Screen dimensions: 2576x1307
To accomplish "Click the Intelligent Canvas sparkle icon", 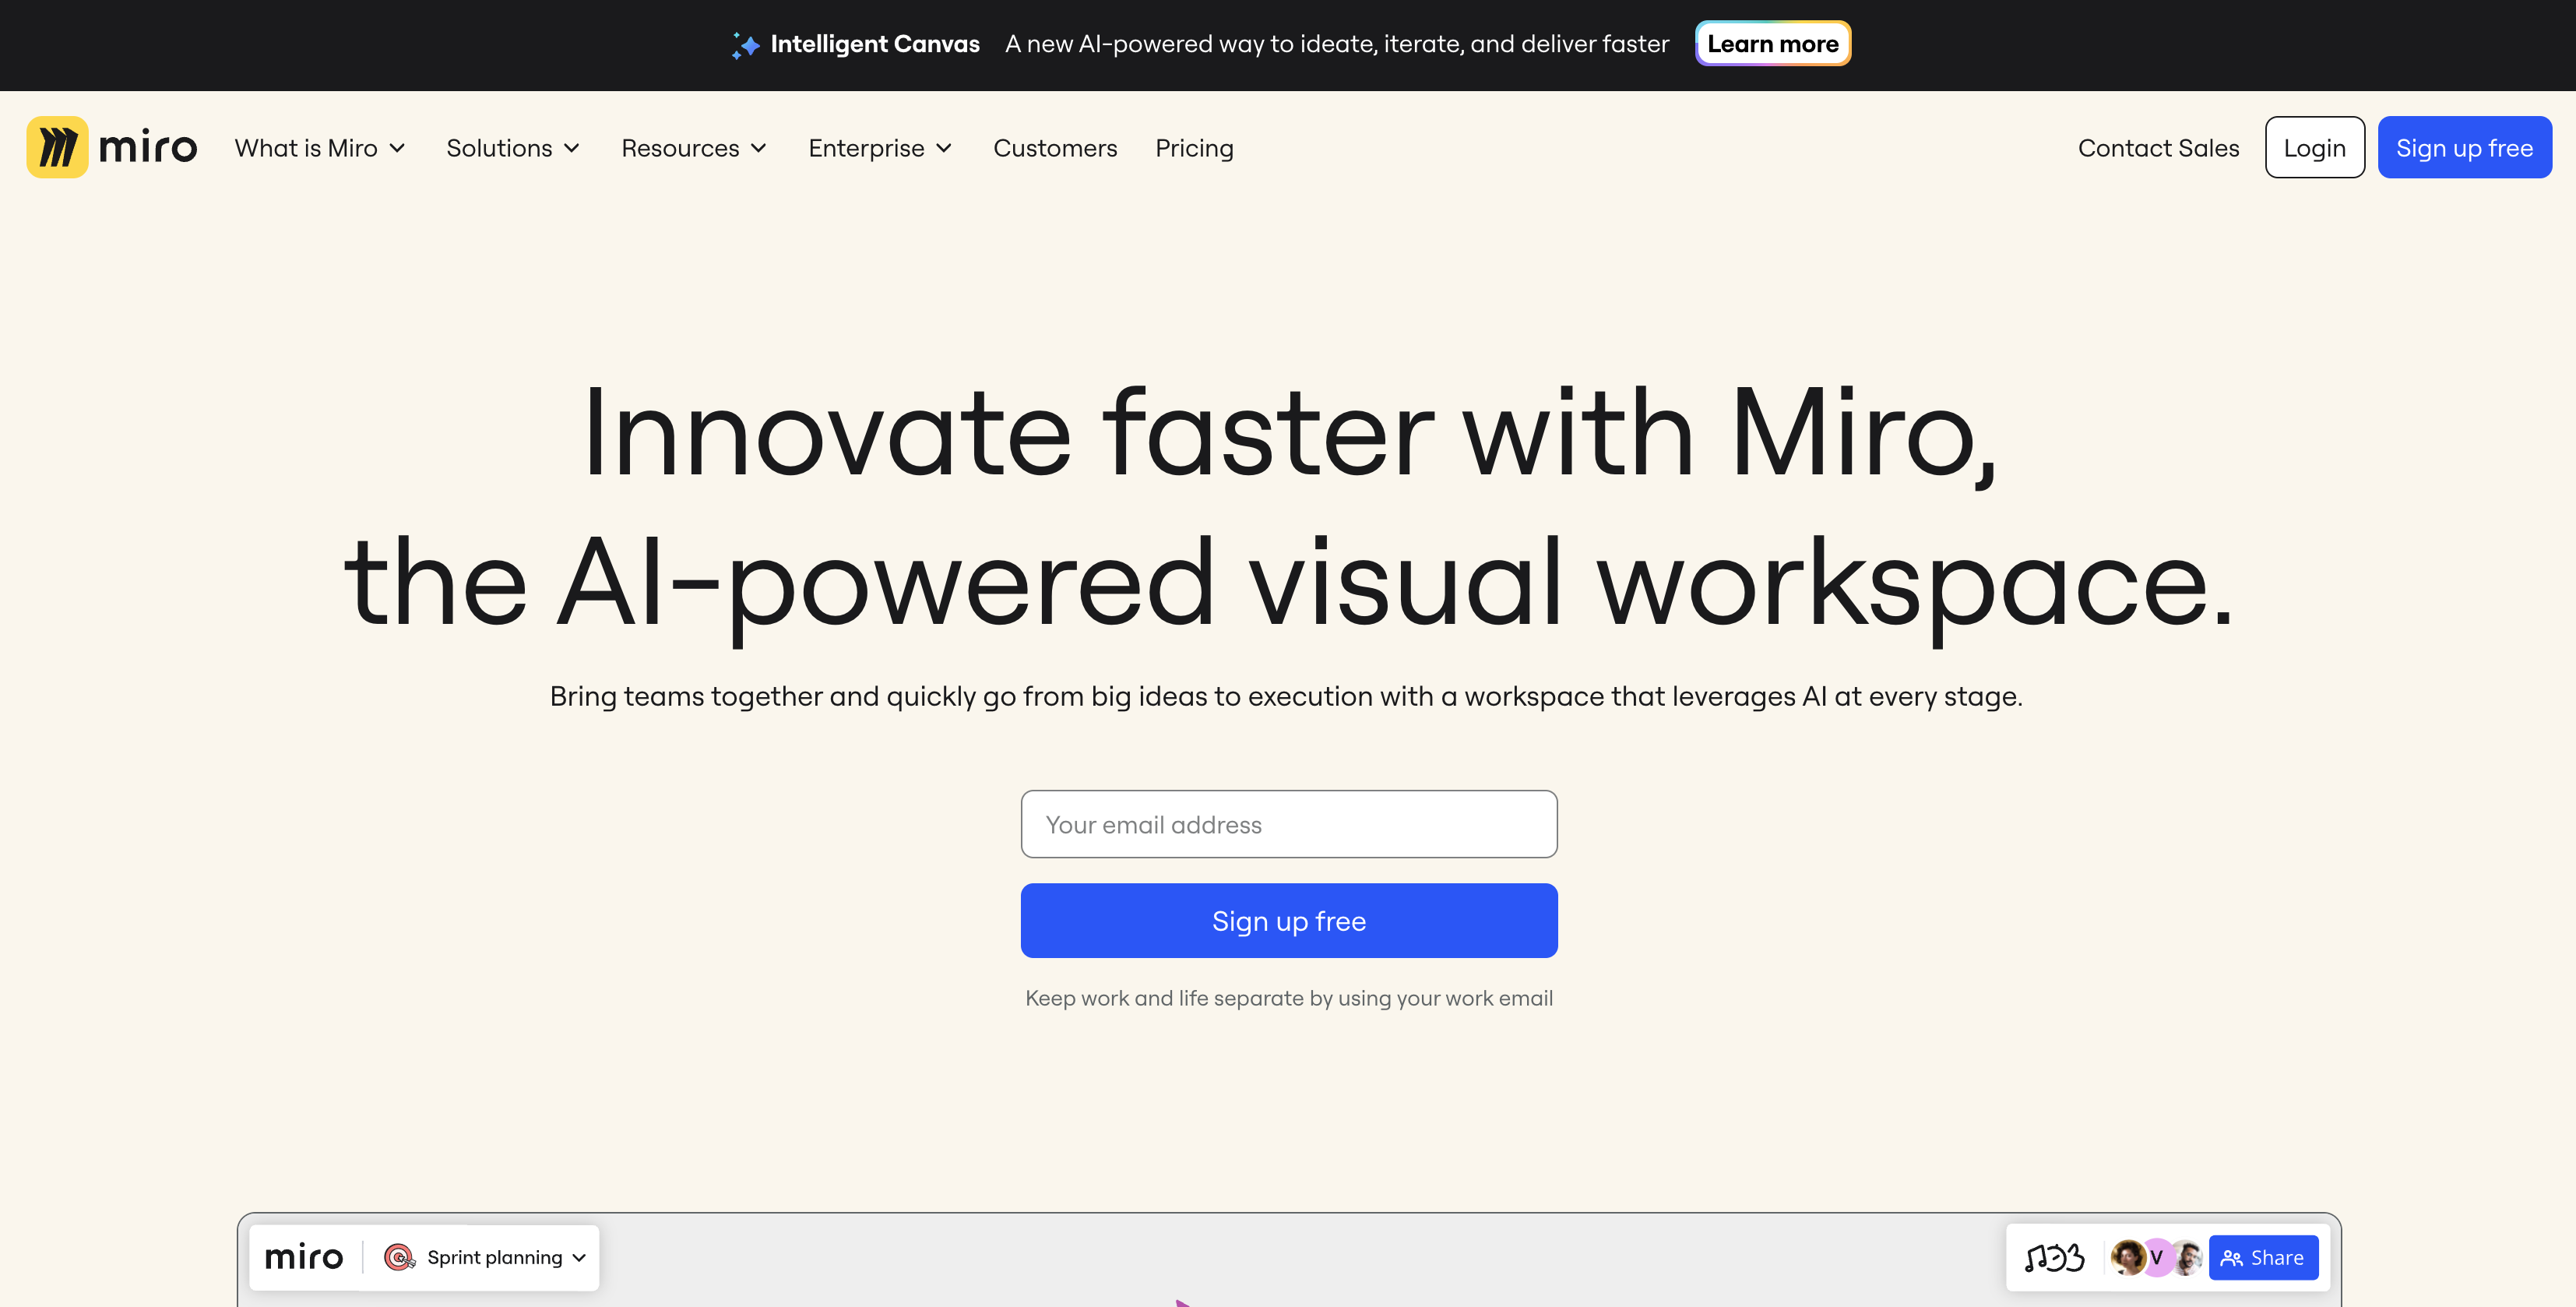I will point(745,45).
